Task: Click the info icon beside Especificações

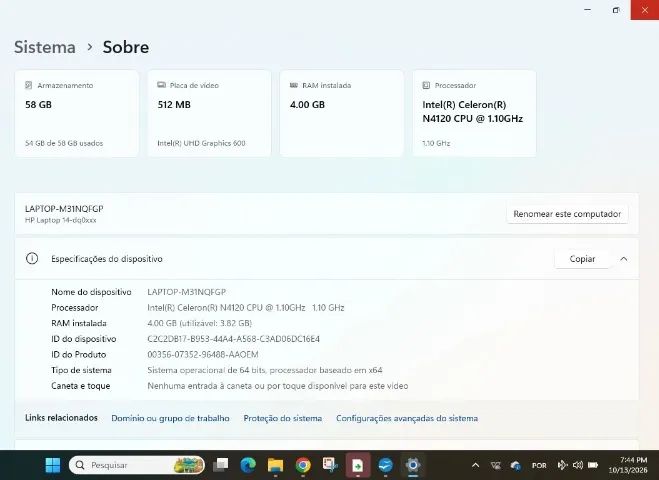Action: click(32, 258)
